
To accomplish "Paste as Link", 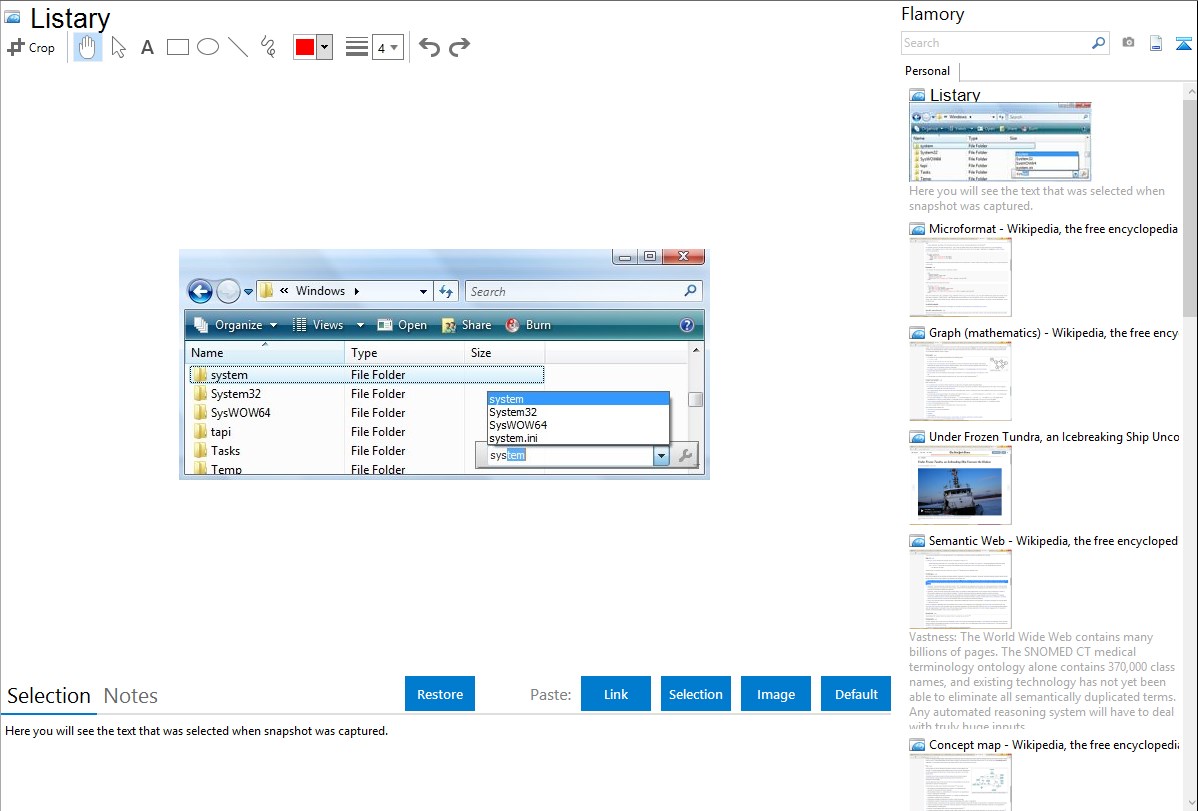I will point(616,694).
